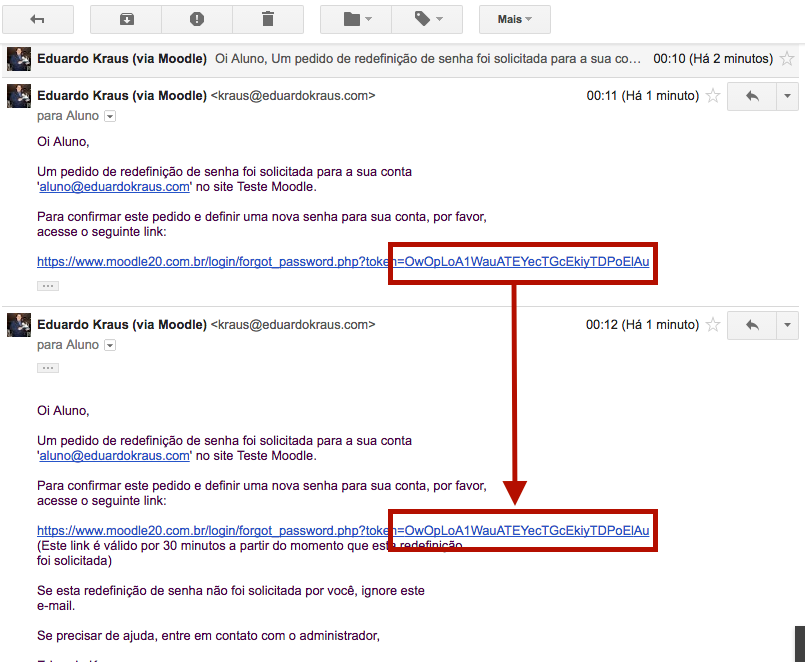This screenshot has width=805, height=662.
Task: Report conversation as spam
Action: click(x=197, y=20)
